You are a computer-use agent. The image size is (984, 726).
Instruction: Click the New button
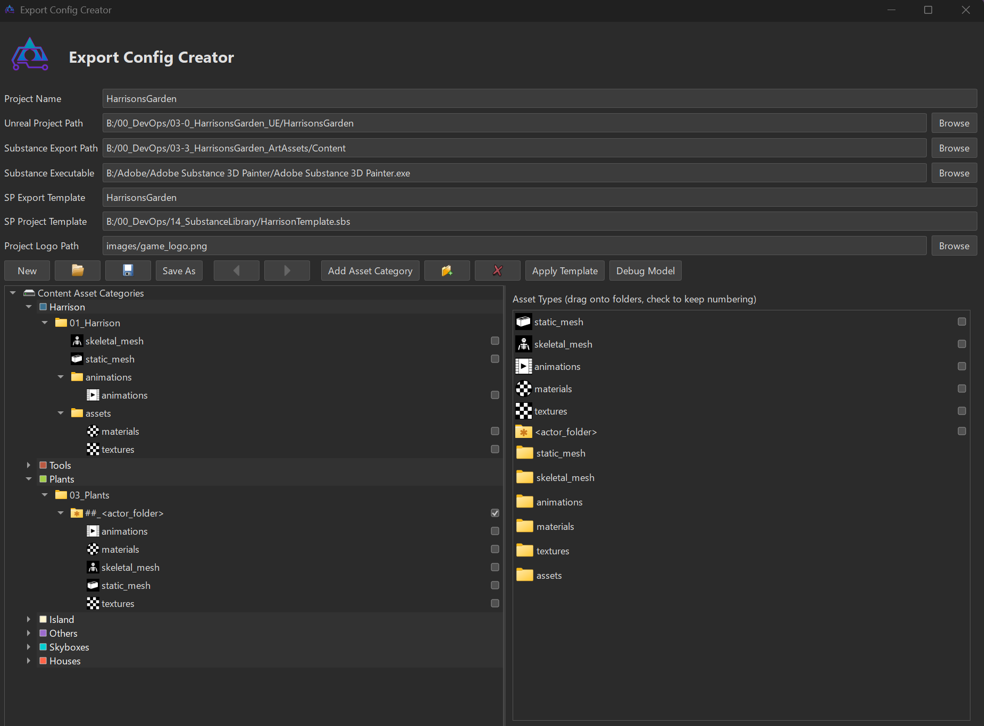coord(27,270)
